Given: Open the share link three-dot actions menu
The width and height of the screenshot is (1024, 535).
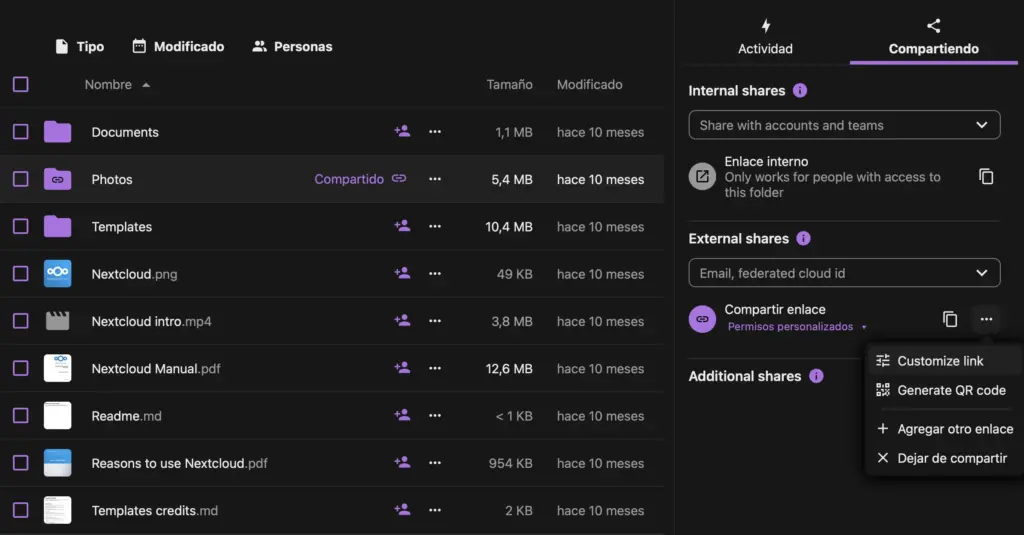Looking at the screenshot, I should (x=986, y=319).
